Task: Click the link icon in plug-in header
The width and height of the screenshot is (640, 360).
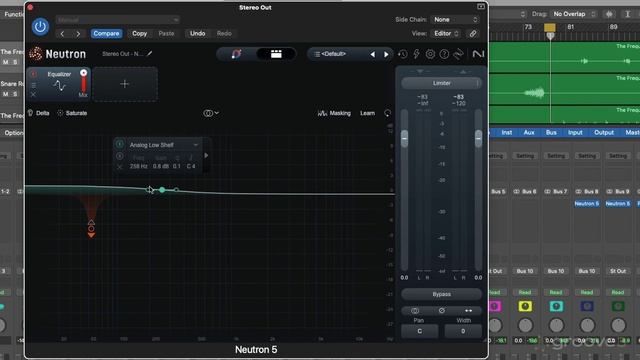Action: tap(473, 33)
